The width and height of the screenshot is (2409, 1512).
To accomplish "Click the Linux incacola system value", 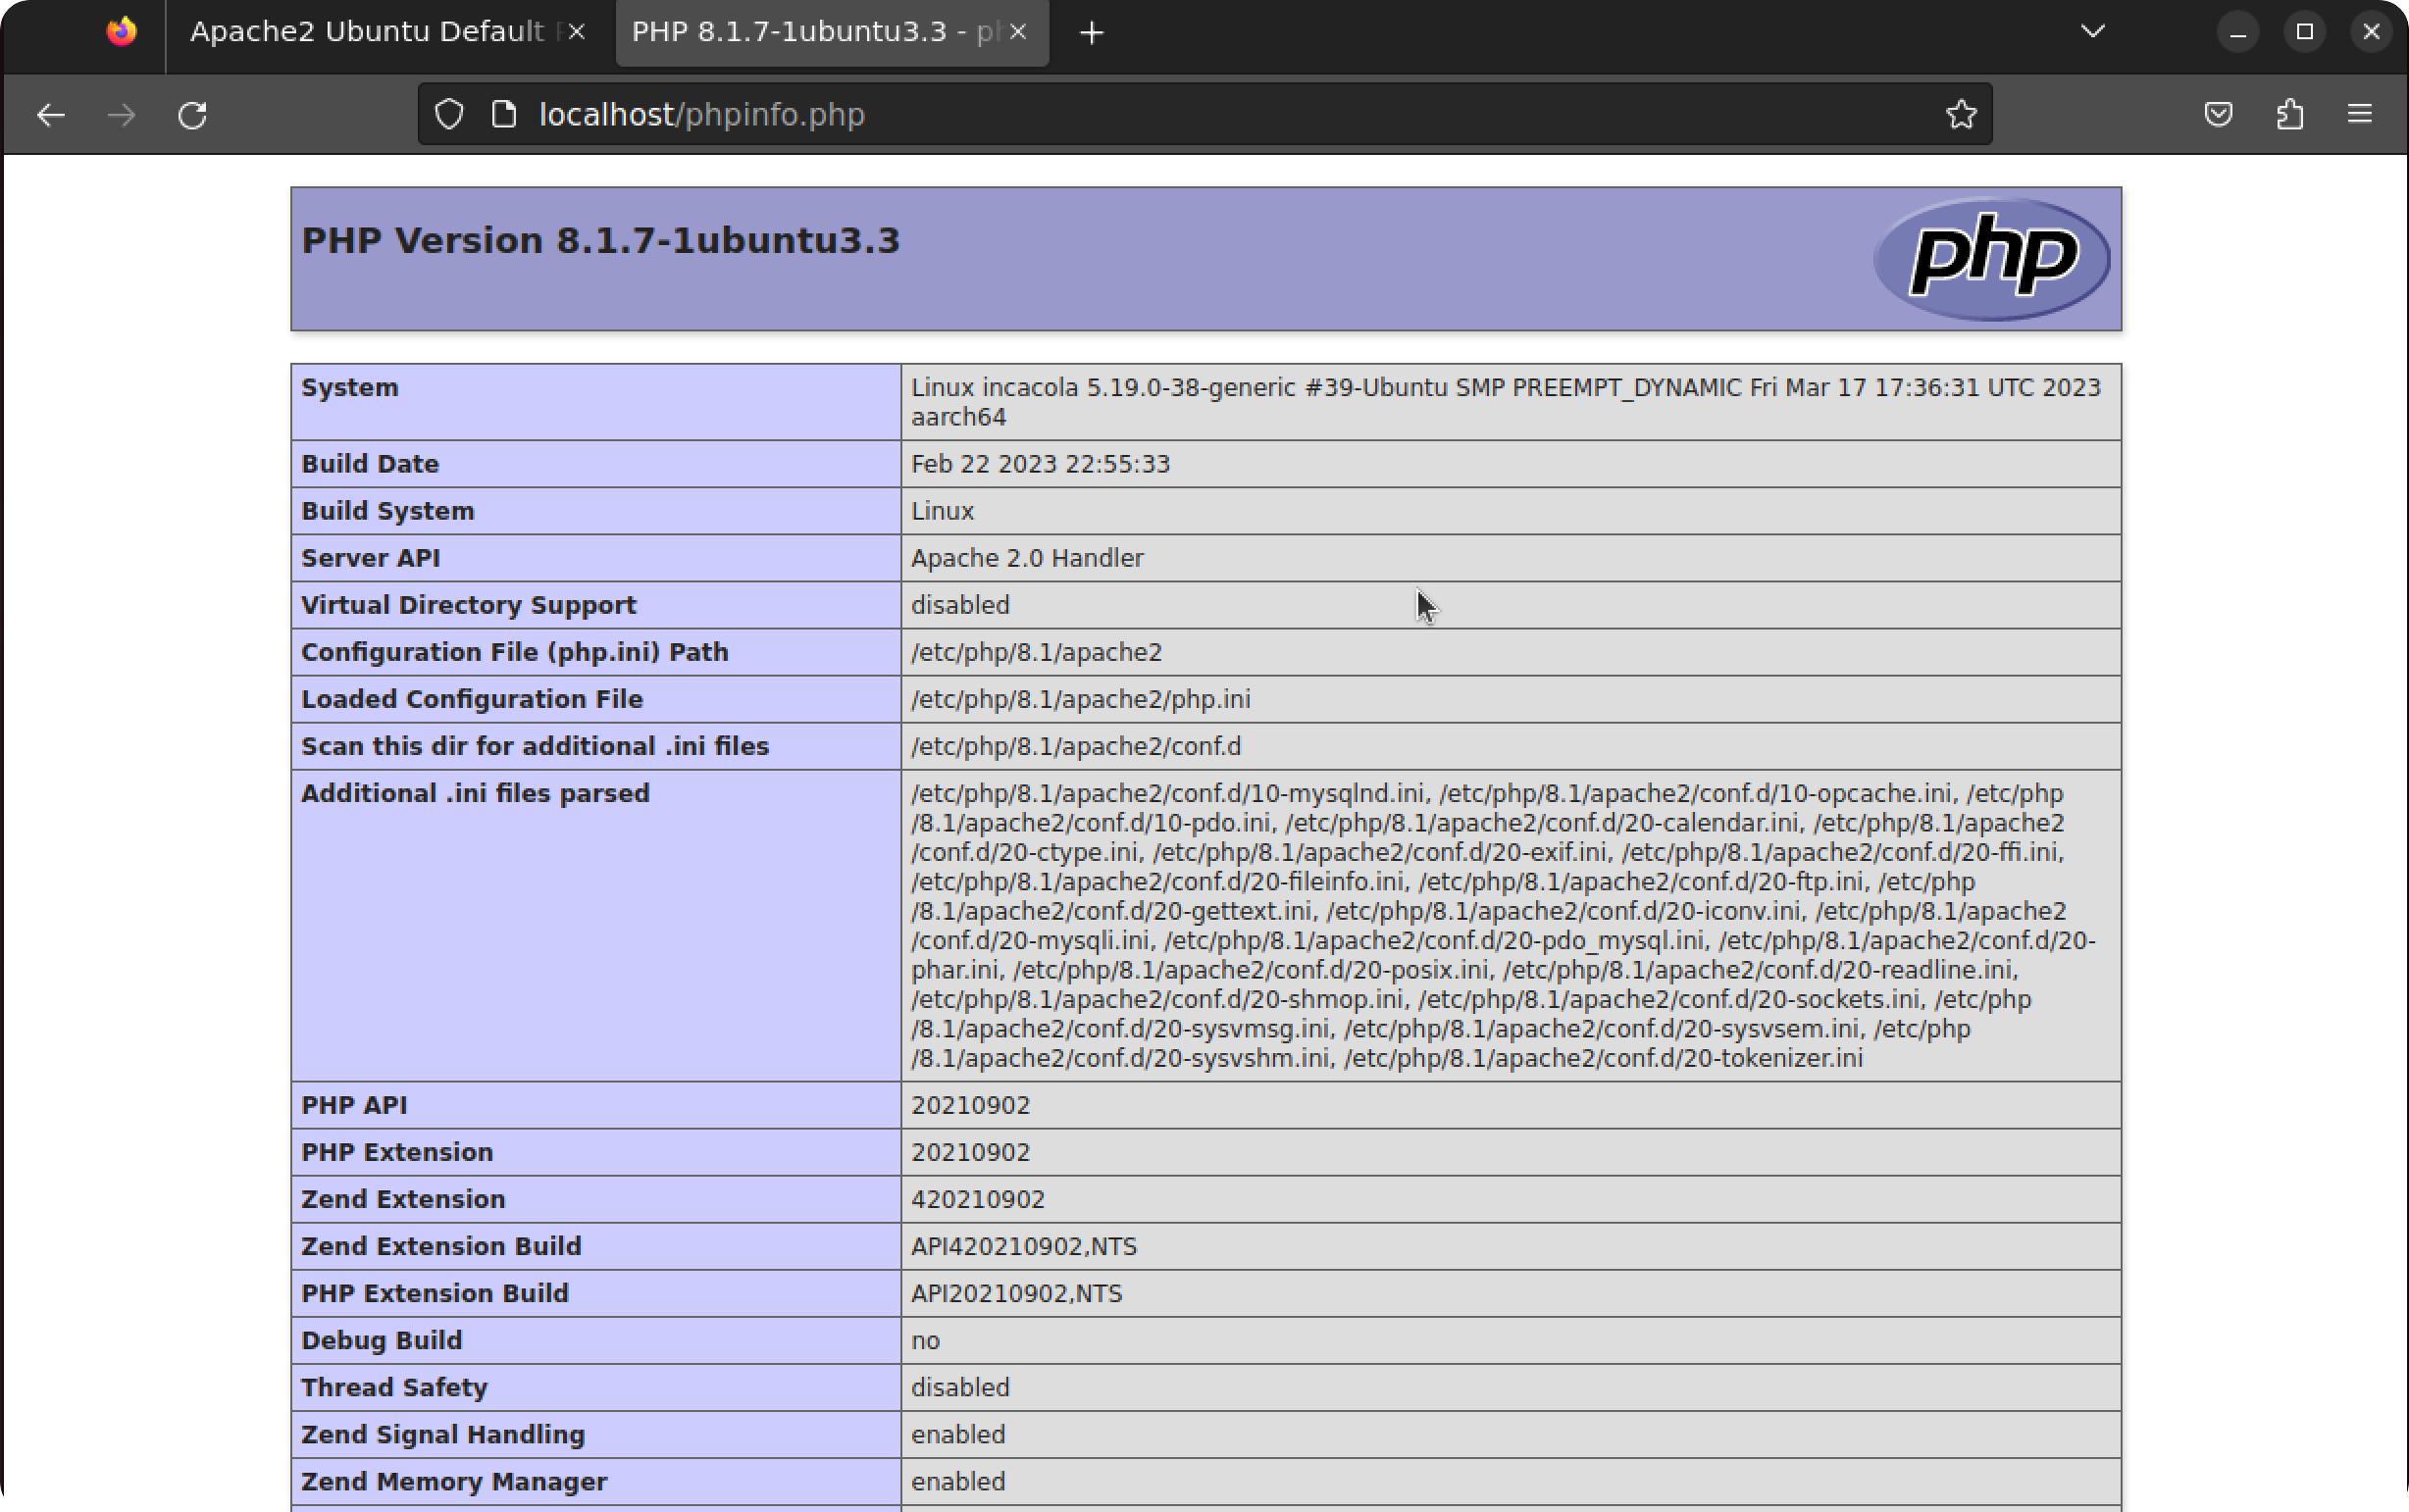I will coord(1505,402).
